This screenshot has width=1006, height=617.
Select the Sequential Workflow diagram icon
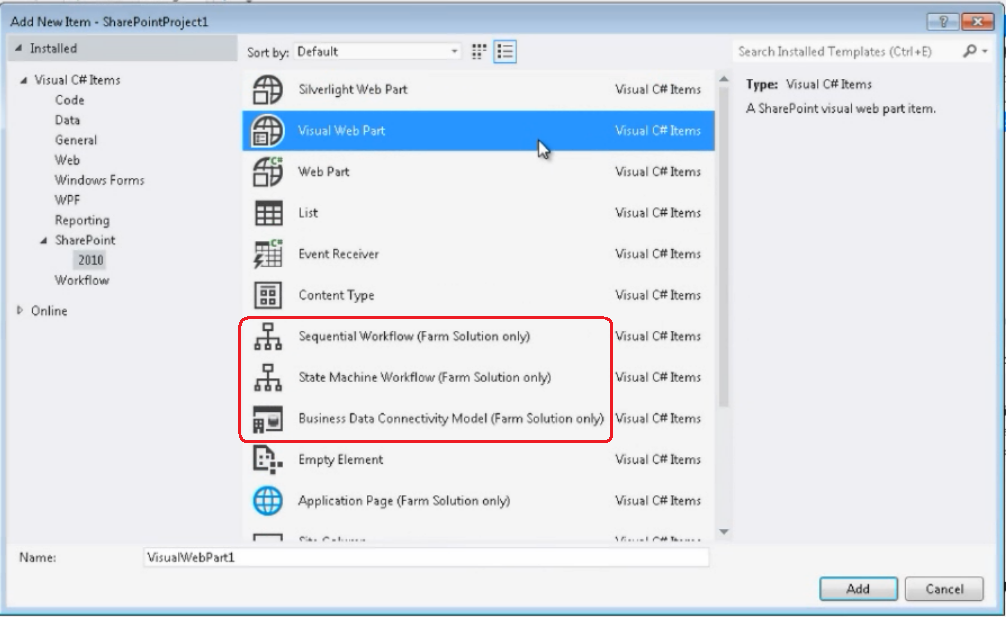point(268,336)
